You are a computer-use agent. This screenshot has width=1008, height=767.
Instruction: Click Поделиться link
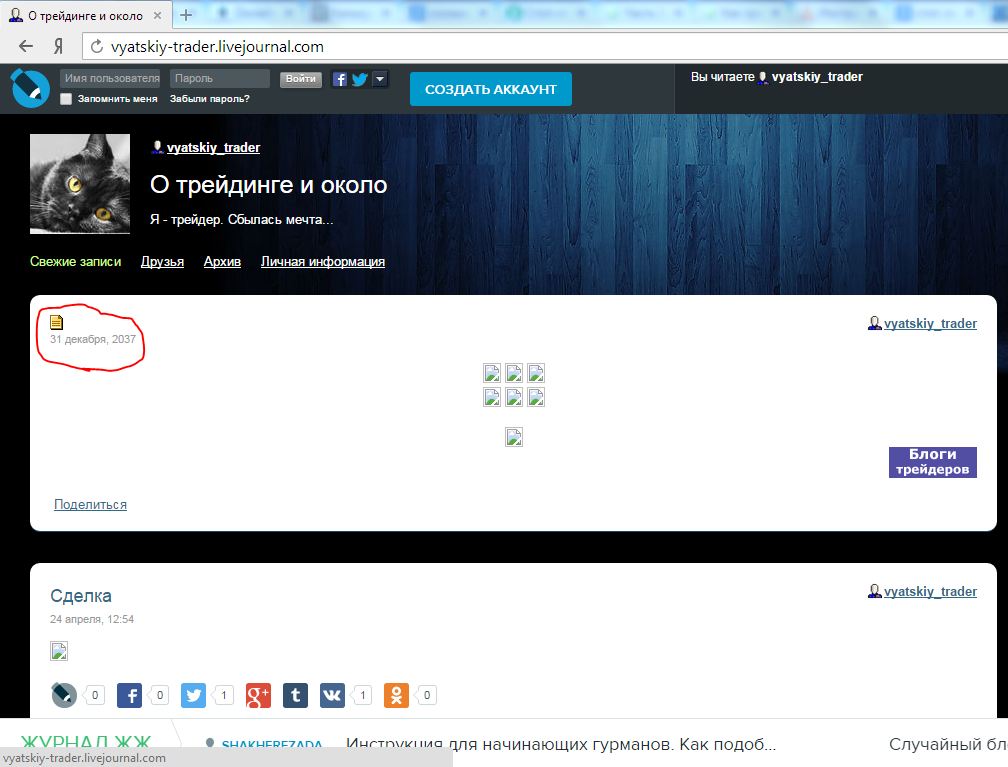tap(90, 505)
